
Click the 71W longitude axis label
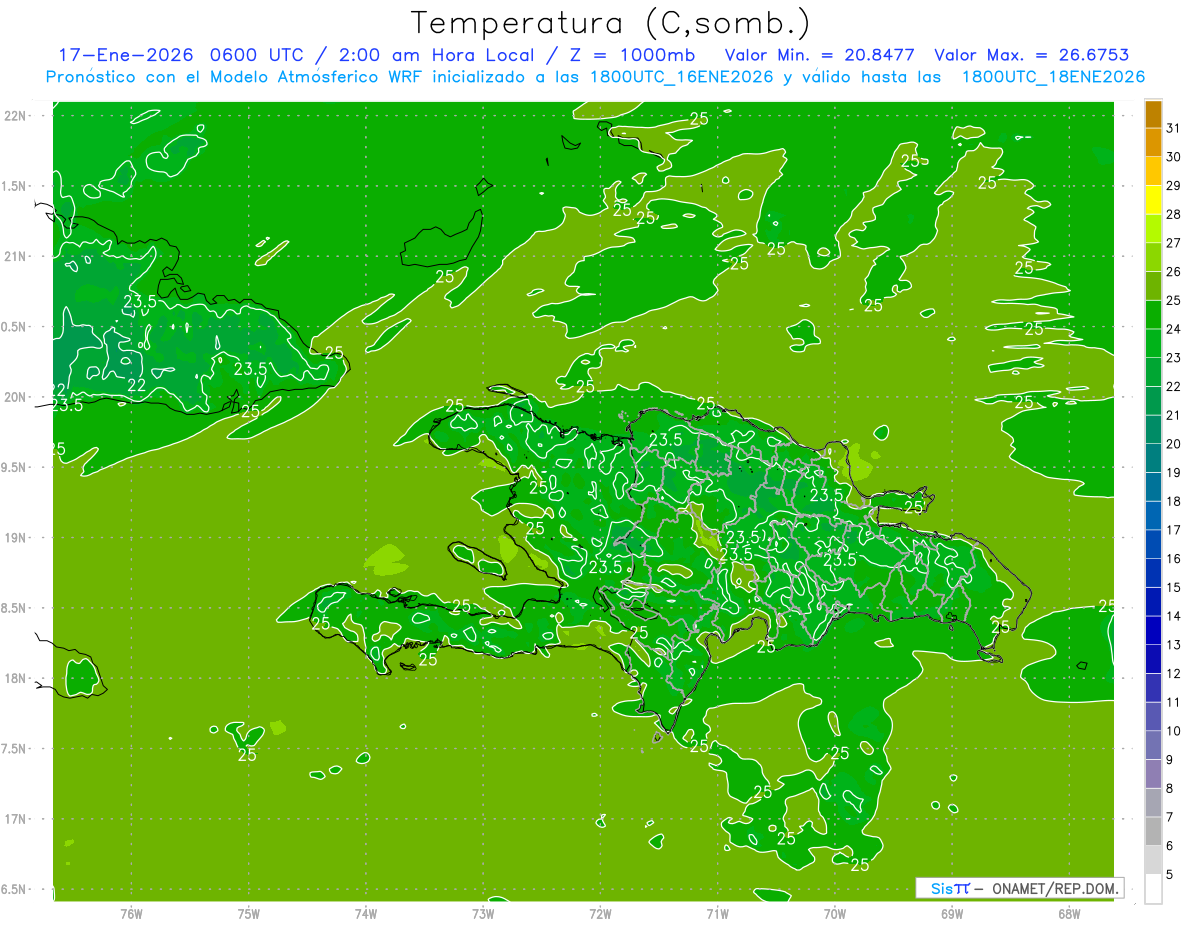coord(717,913)
